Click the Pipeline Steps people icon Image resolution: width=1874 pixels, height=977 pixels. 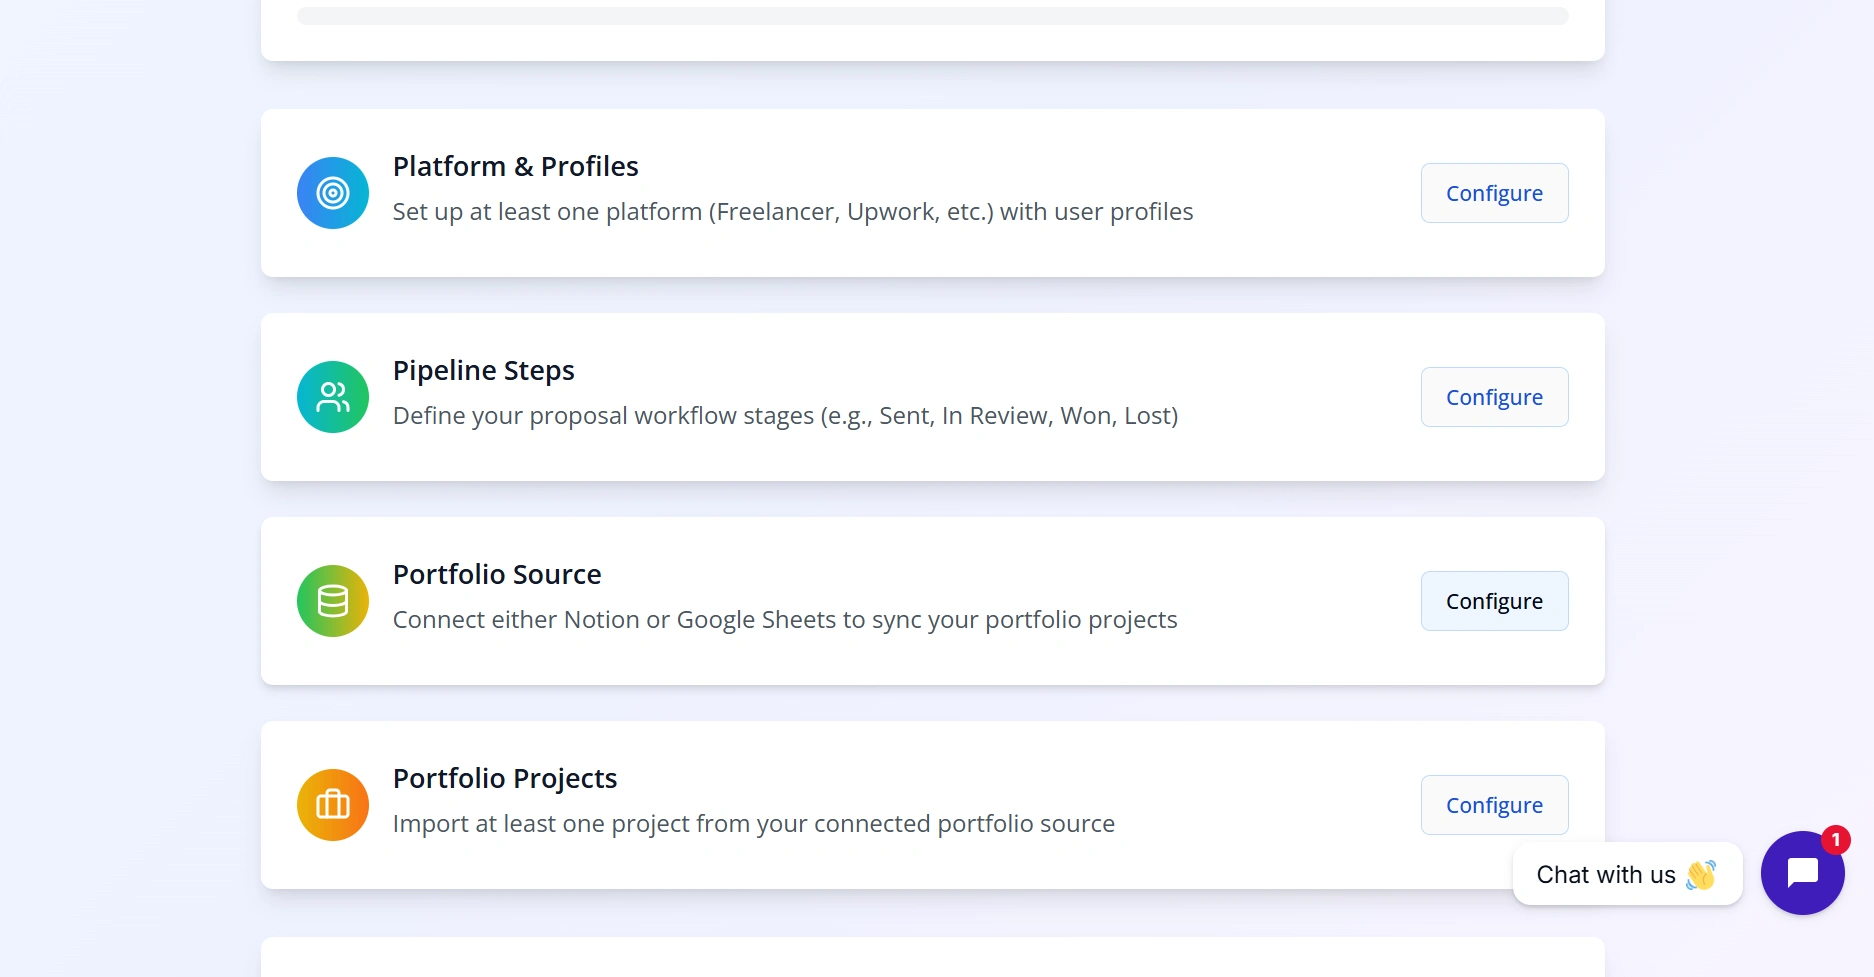333,397
